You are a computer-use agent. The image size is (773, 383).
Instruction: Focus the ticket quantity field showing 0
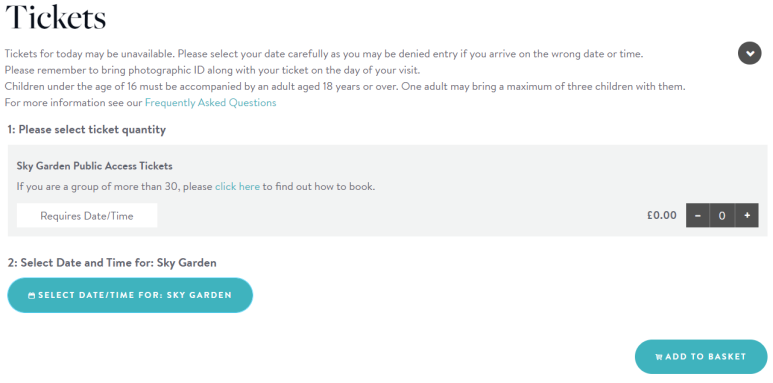coord(722,215)
